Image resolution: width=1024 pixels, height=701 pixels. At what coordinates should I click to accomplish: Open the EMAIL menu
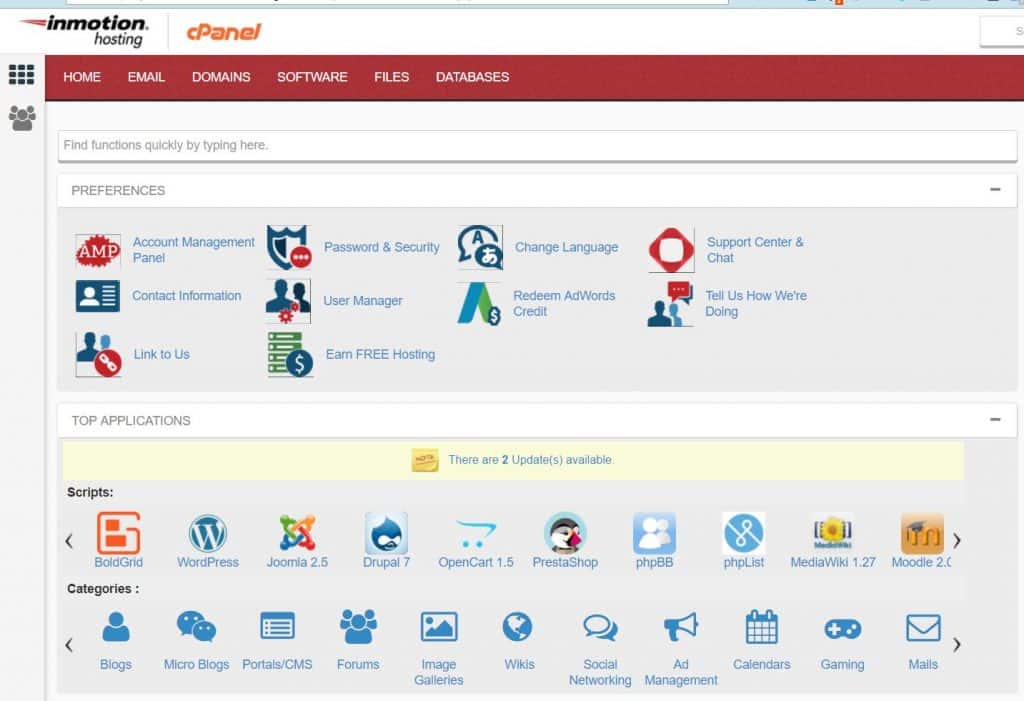[x=146, y=77]
